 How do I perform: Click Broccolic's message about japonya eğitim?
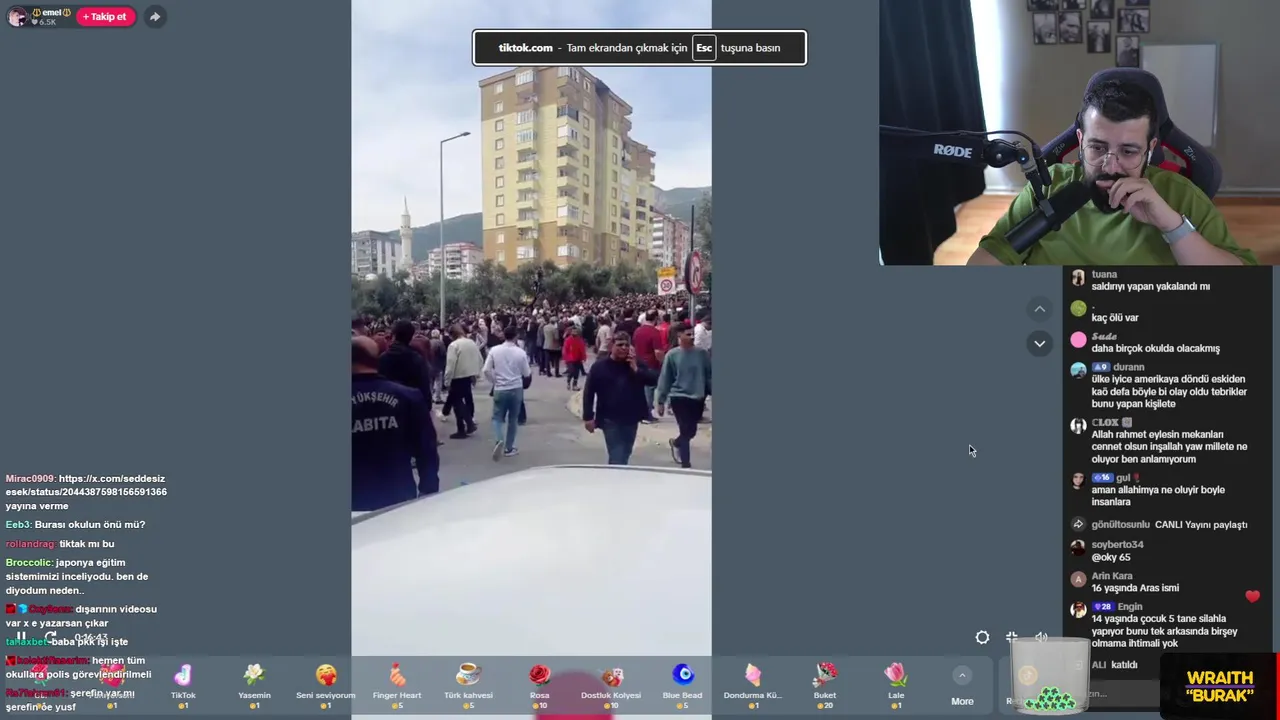(77, 576)
